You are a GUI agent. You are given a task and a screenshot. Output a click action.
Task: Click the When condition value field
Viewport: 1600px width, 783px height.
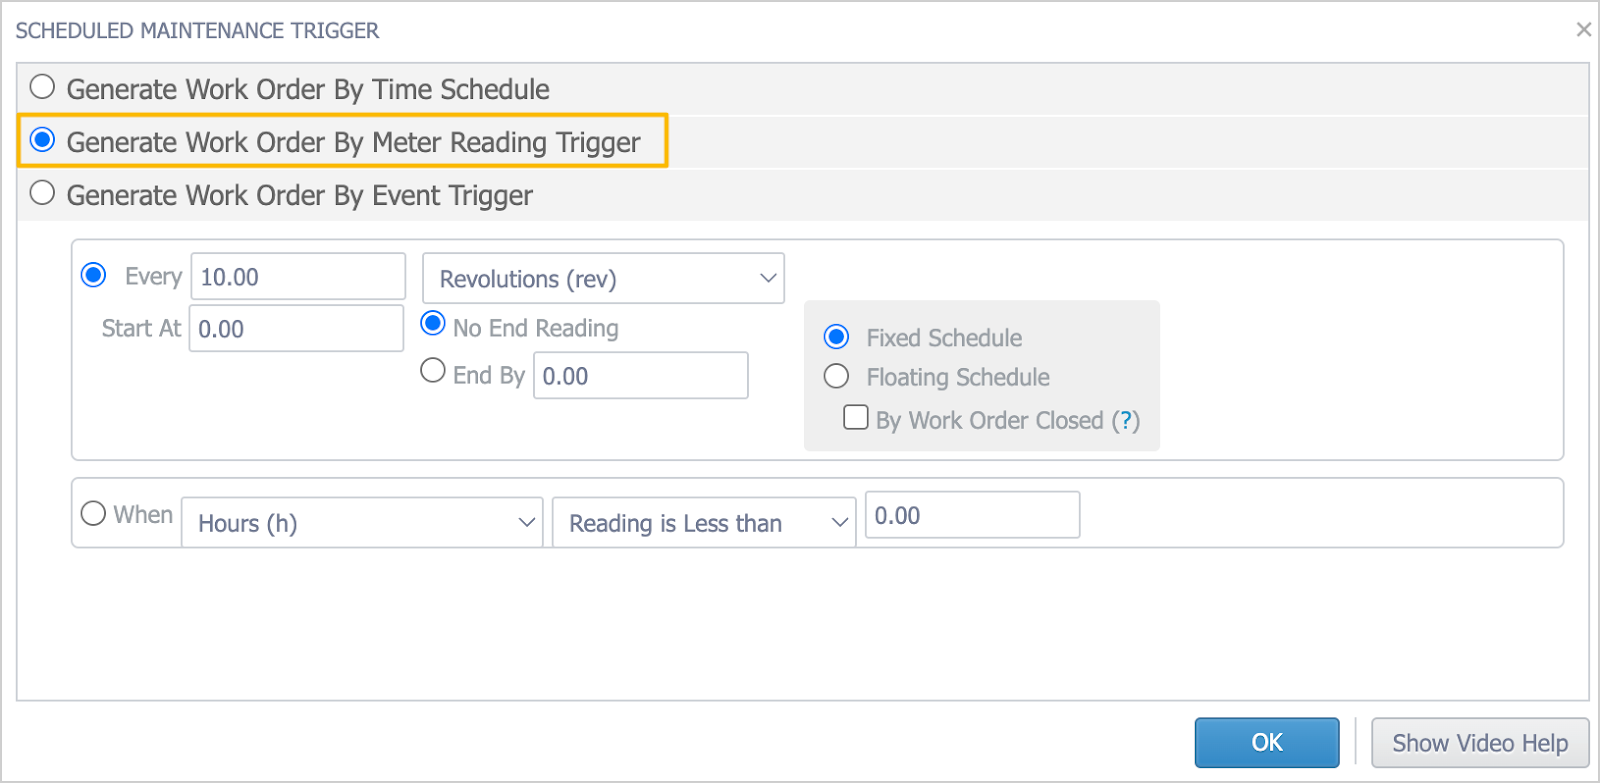click(x=971, y=514)
